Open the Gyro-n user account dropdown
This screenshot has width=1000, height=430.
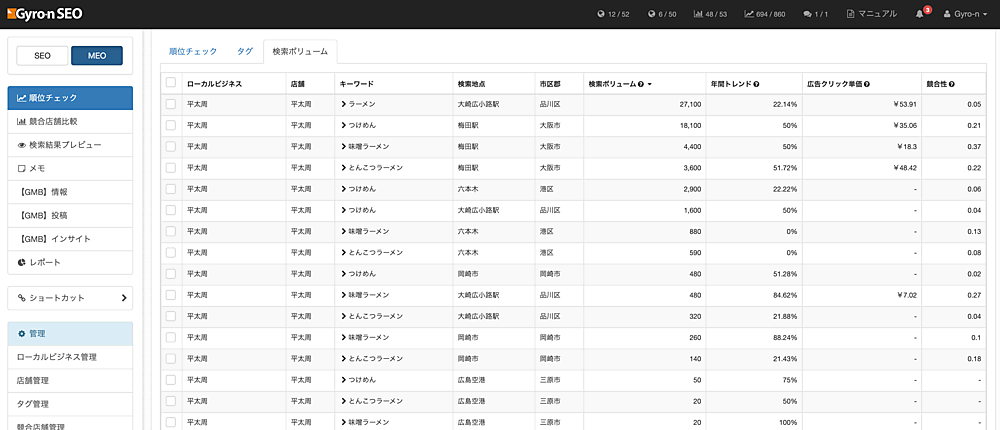tap(965, 14)
